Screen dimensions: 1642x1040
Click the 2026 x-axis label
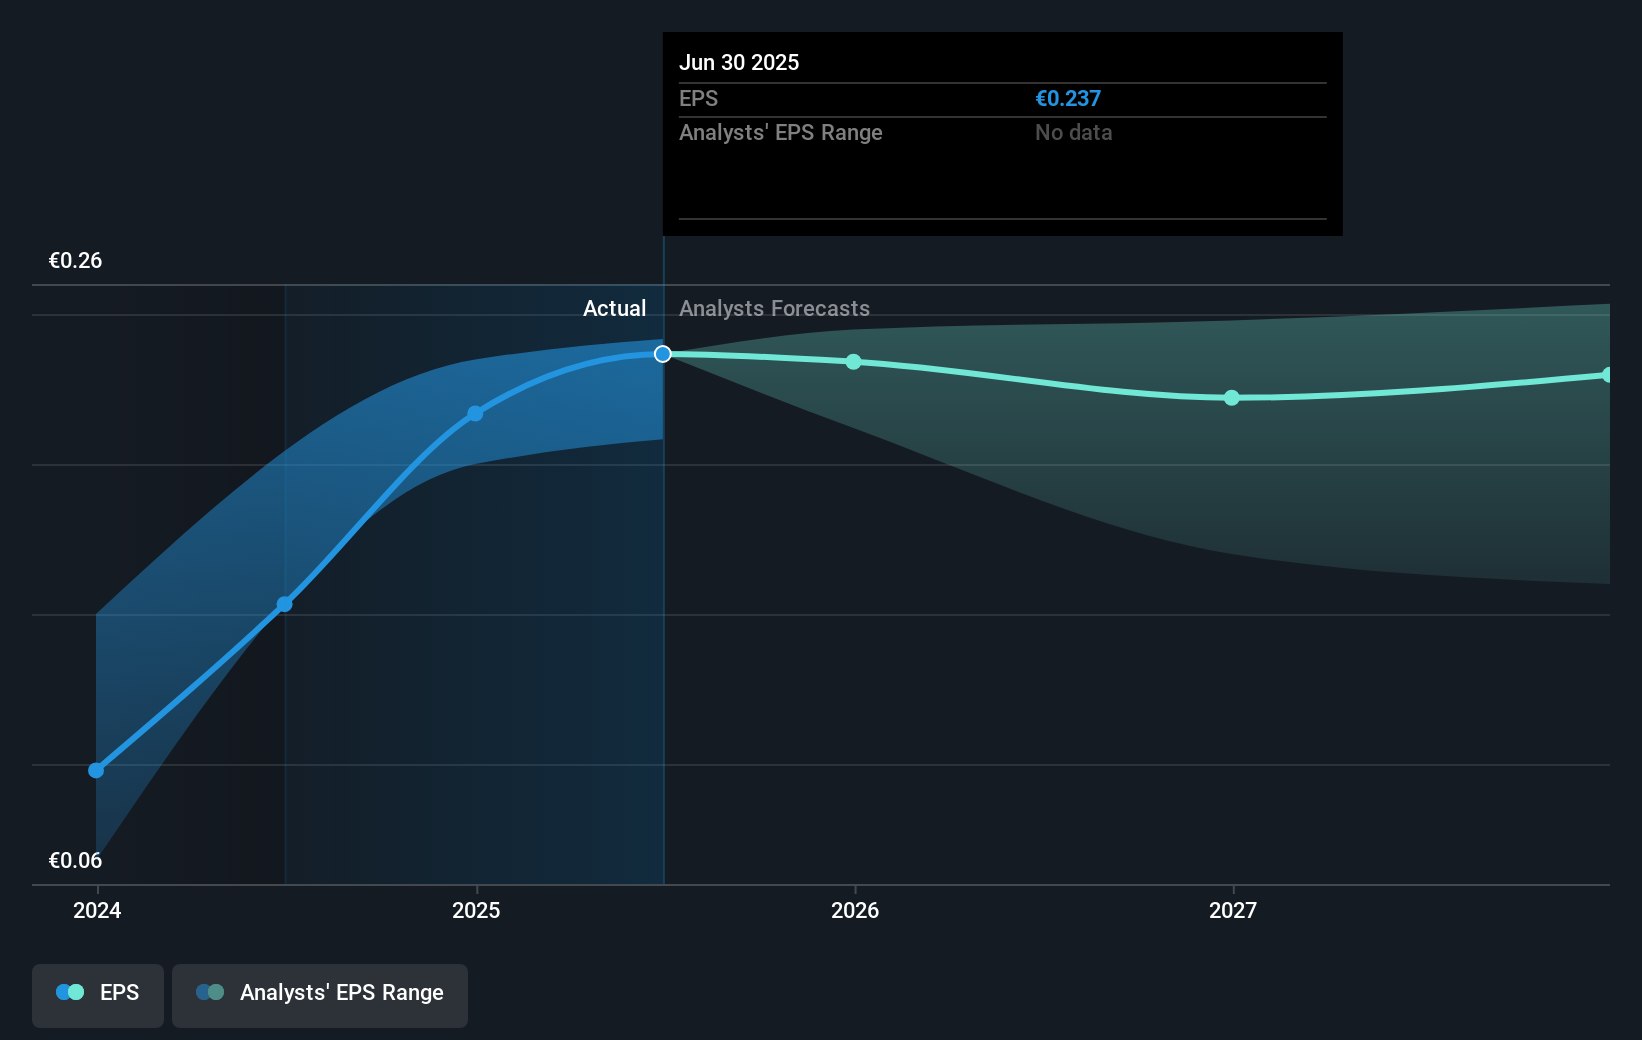pos(853,911)
